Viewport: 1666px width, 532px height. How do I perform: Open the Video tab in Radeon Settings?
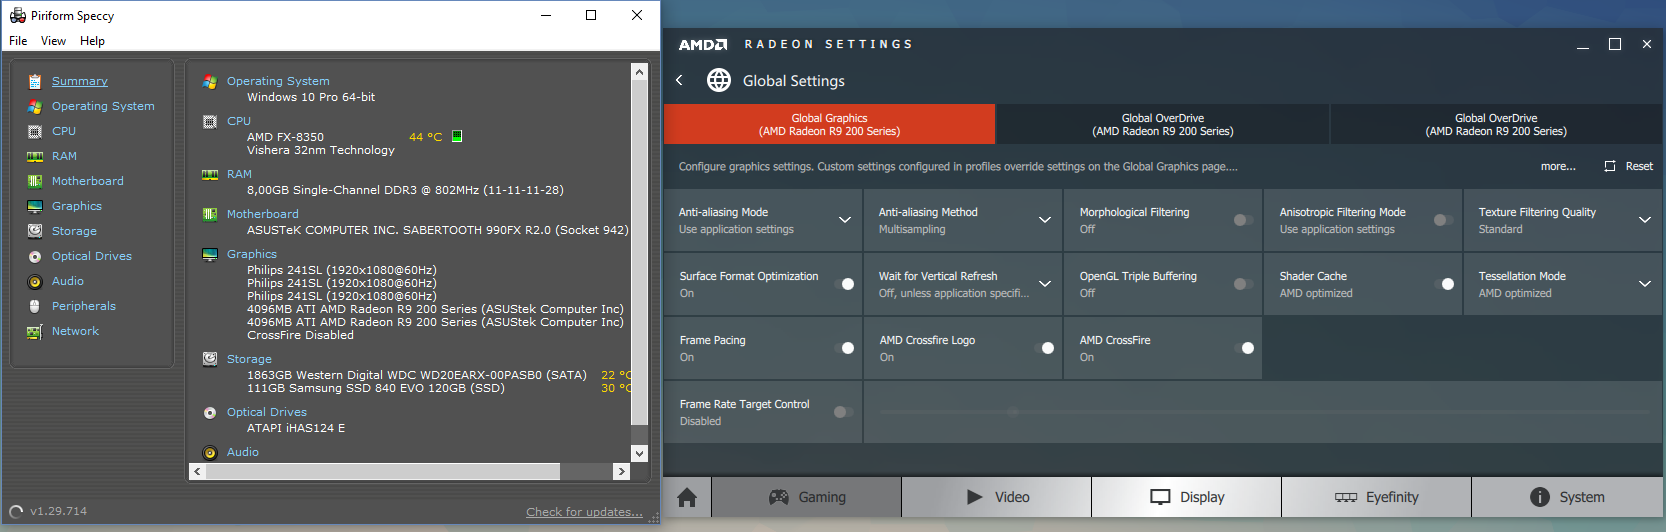(x=997, y=497)
